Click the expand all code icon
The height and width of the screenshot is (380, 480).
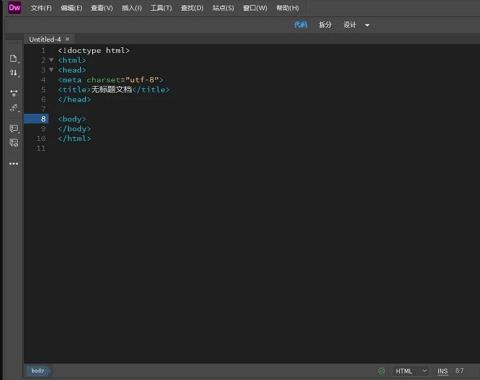coord(14,108)
